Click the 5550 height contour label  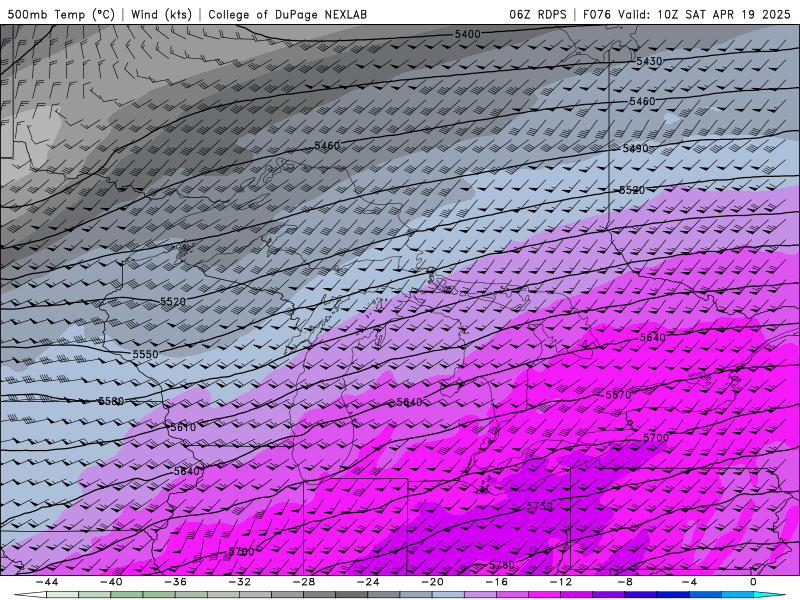[x=145, y=354]
